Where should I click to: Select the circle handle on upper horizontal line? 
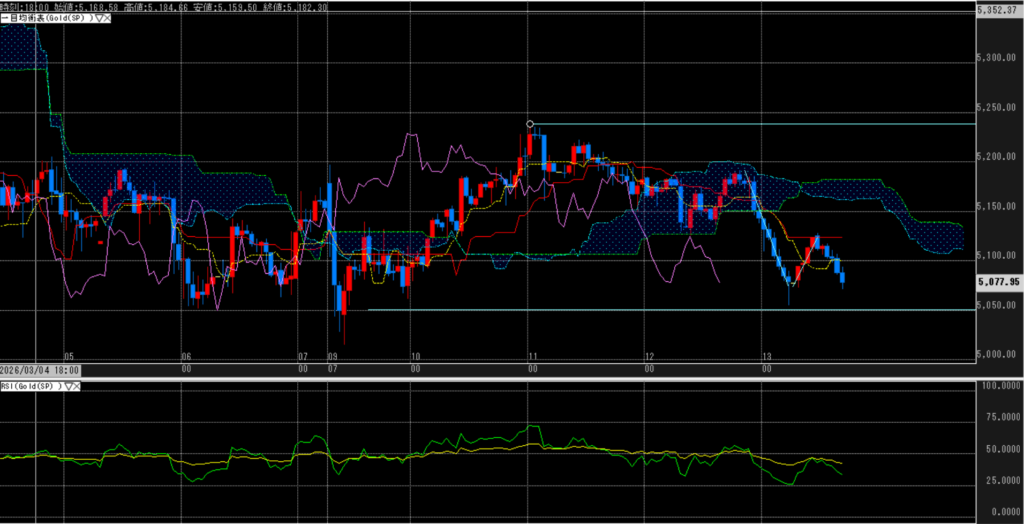coord(530,125)
